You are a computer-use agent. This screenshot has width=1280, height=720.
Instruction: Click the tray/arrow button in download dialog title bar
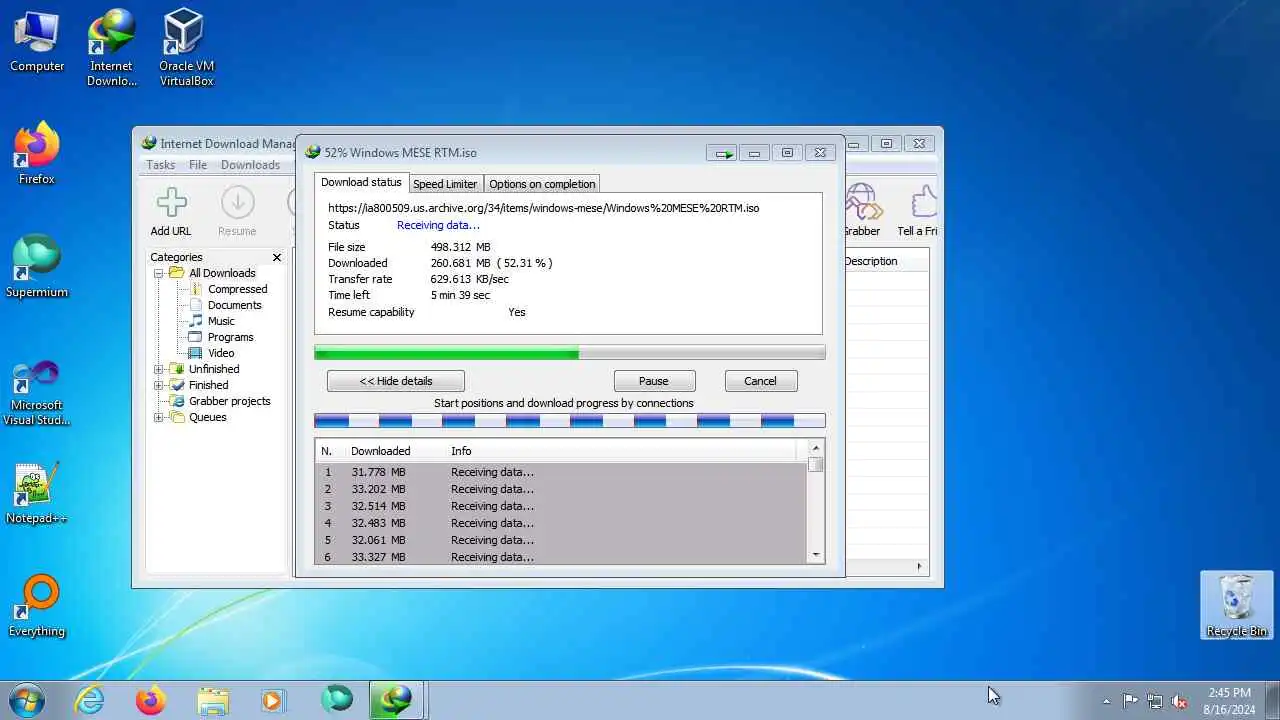(721, 153)
